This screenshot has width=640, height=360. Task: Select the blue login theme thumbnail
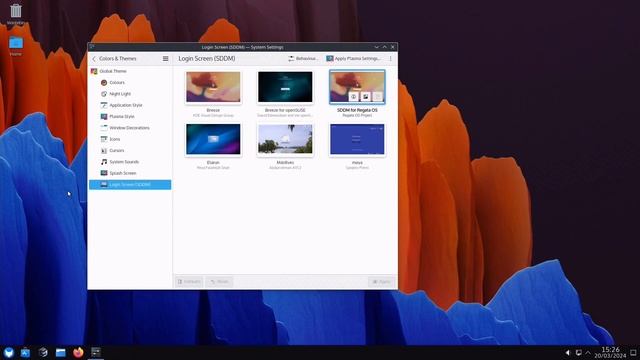[357, 139]
